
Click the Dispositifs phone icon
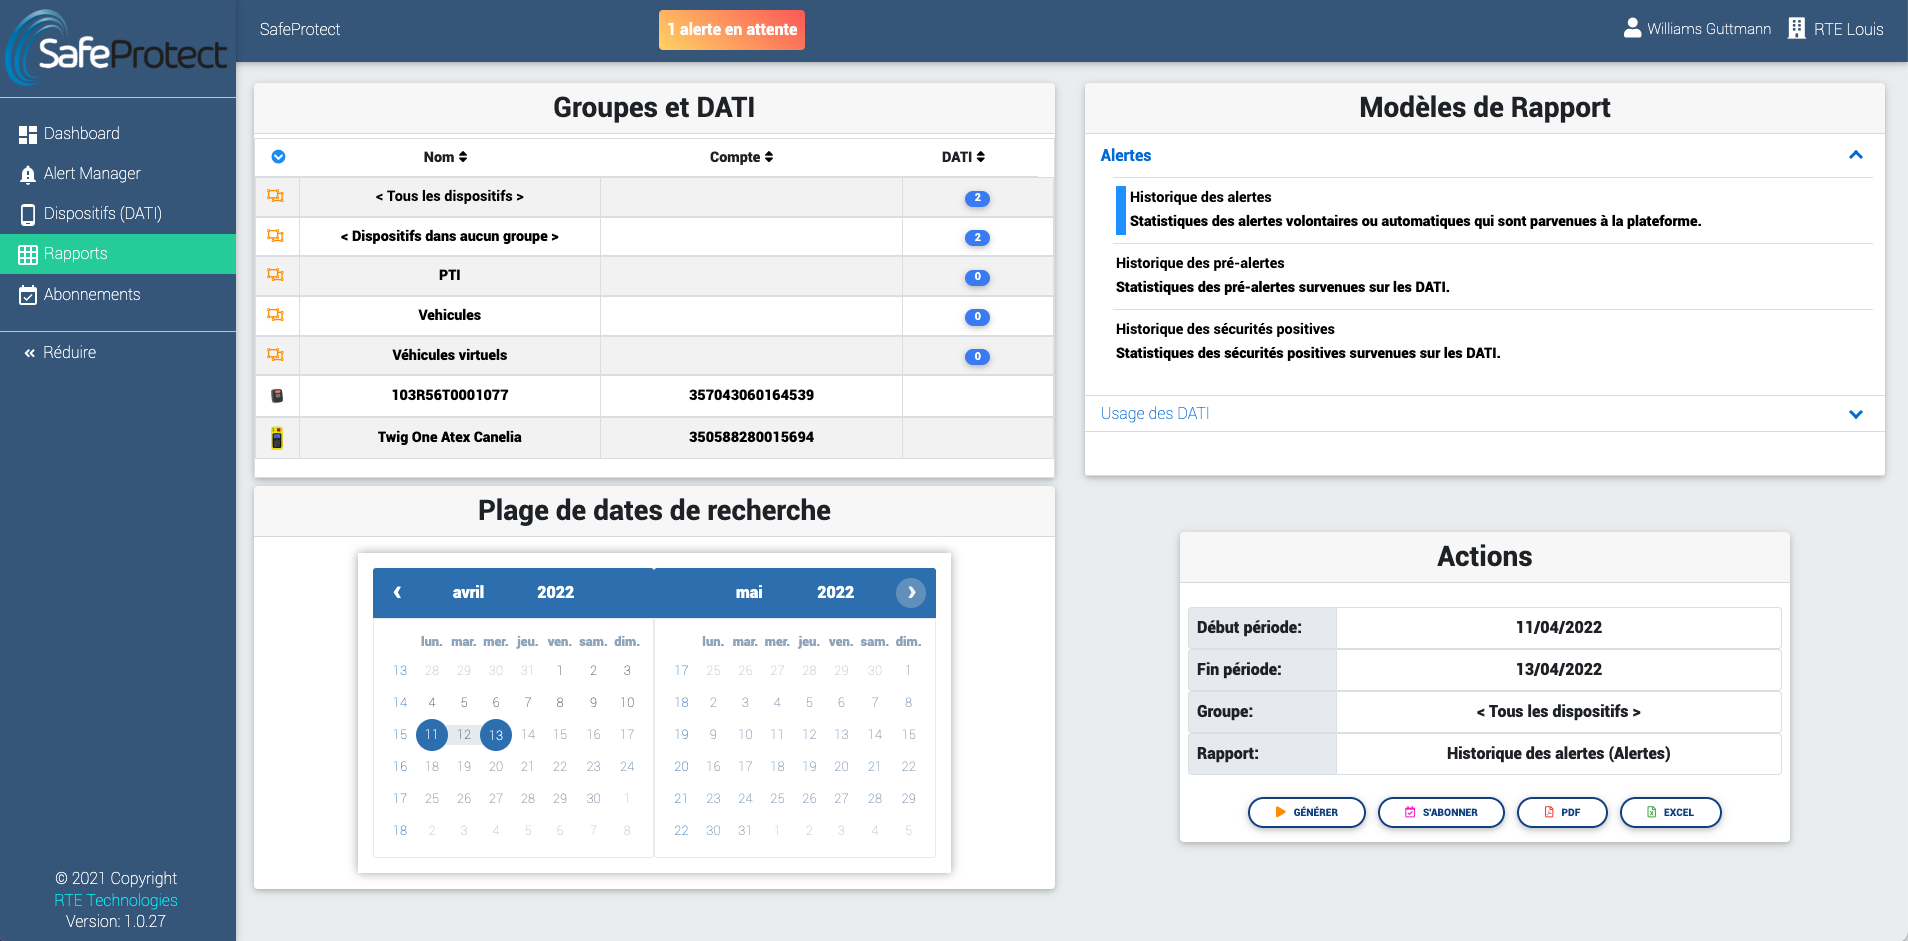(x=28, y=214)
